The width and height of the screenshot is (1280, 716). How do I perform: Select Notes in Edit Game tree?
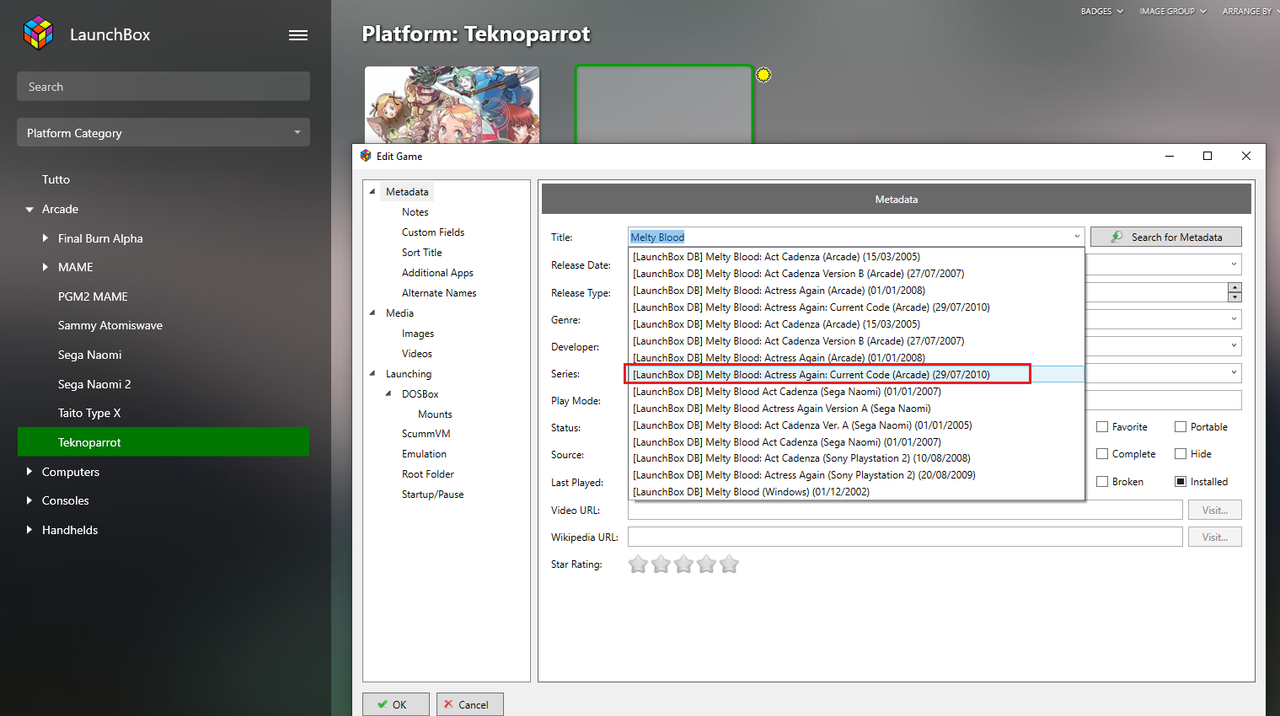pos(415,212)
